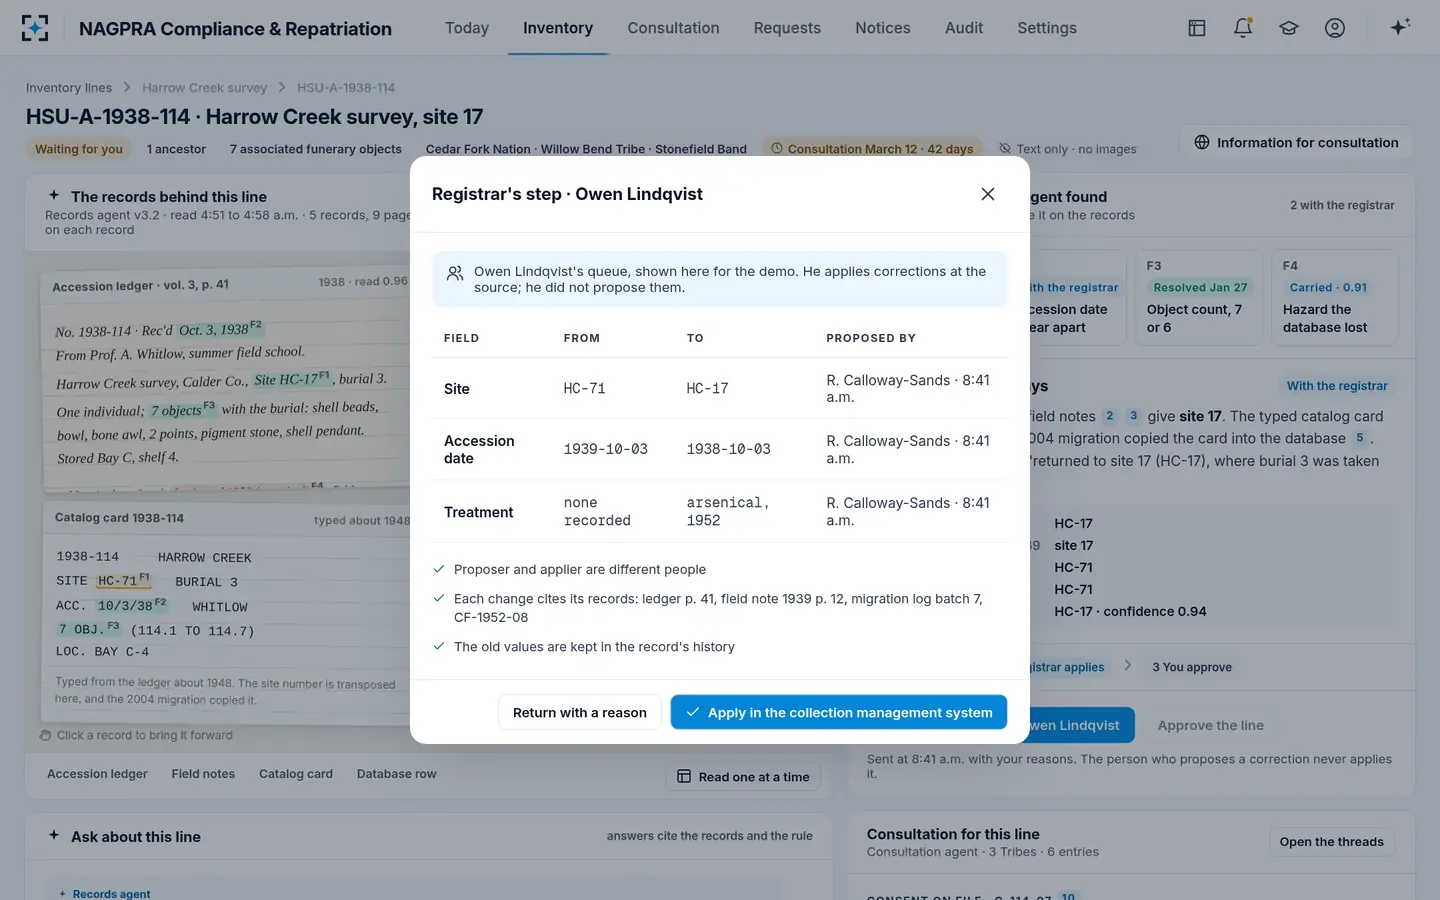Open the Settings tab
The height and width of the screenshot is (900, 1440).
pos(1047,28)
